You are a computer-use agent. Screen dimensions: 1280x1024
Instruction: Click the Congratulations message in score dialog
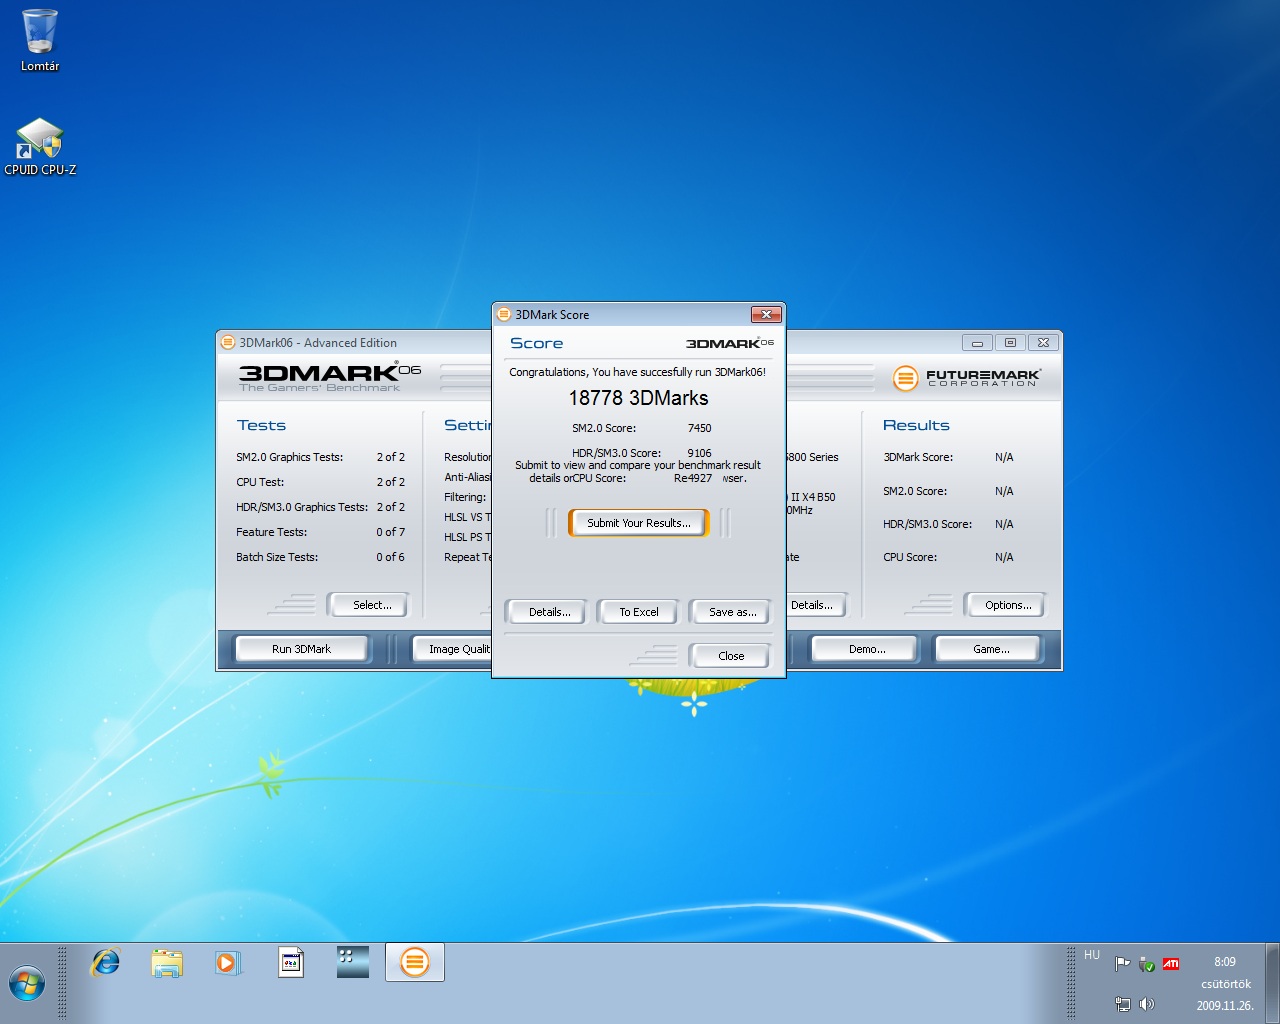click(x=637, y=372)
